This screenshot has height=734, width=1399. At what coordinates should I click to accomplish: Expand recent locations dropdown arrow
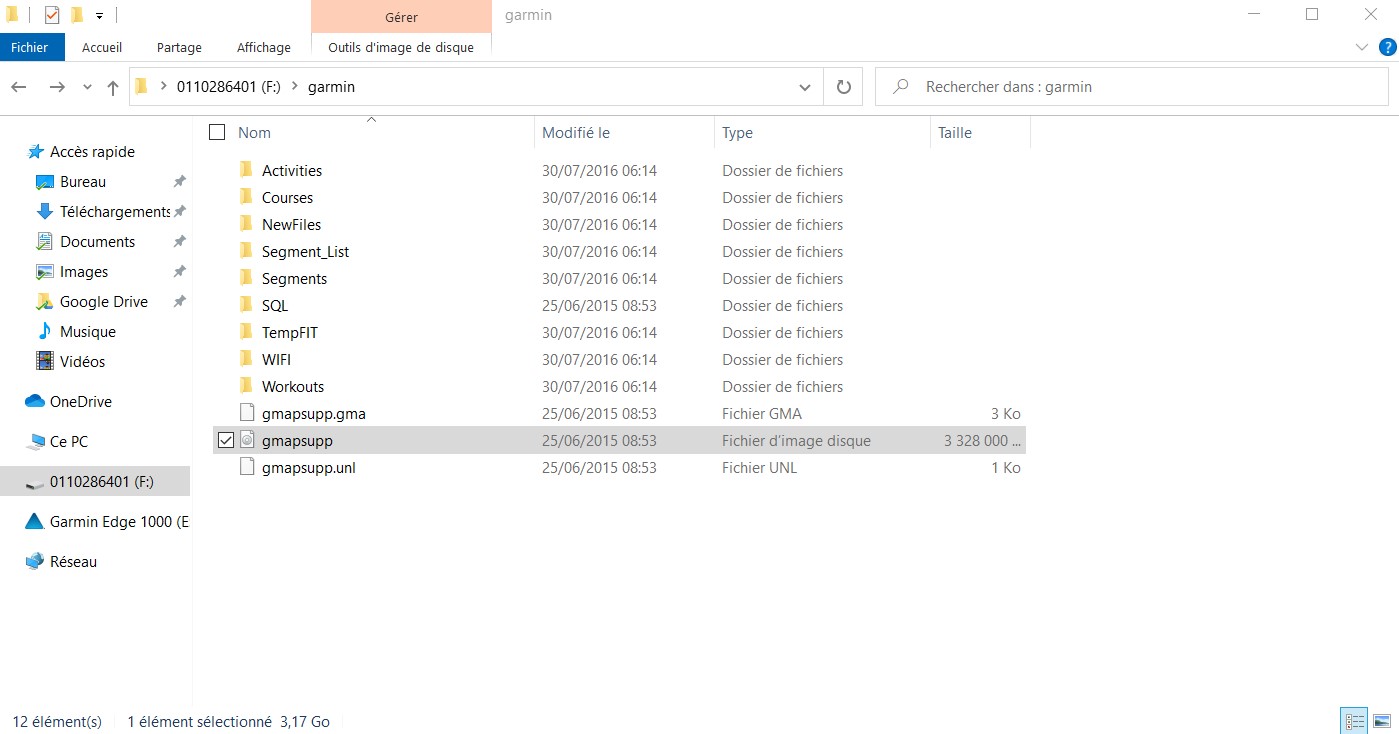[x=88, y=88]
